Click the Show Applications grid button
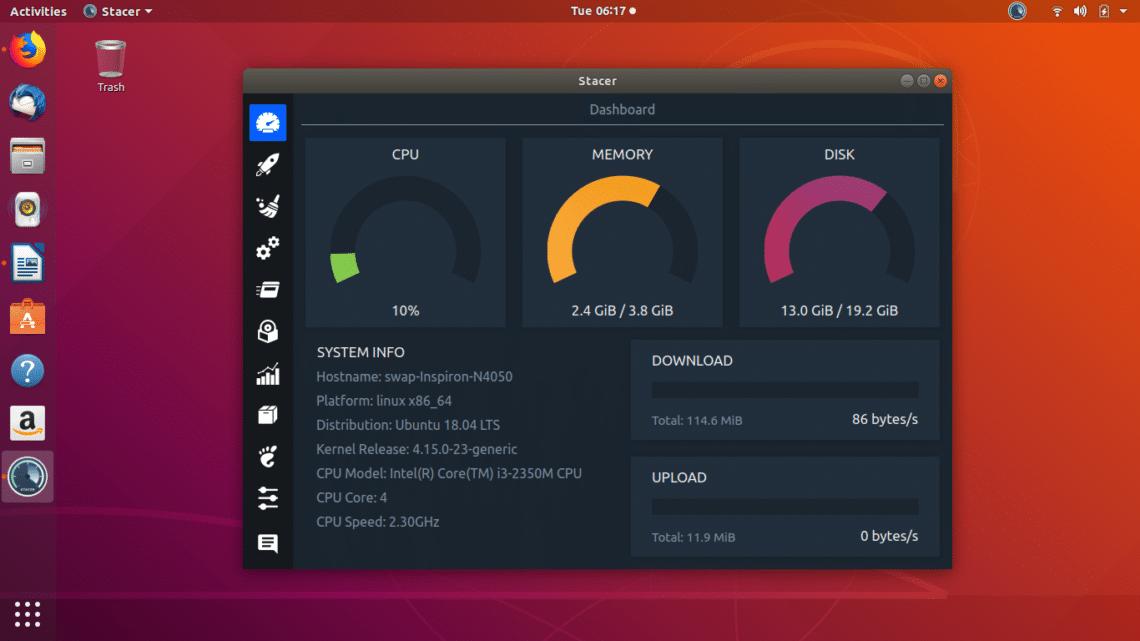1140x641 pixels. coord(27,613)
